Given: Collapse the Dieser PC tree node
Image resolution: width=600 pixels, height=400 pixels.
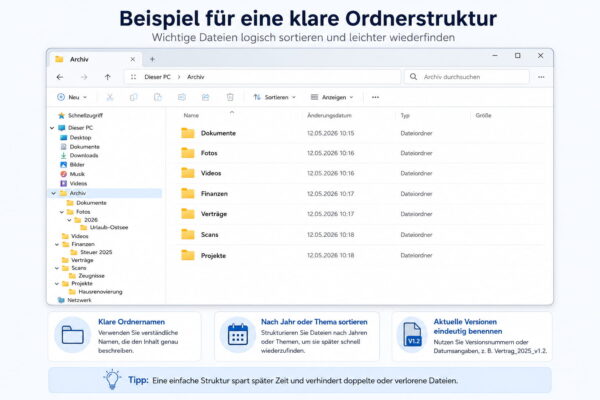Looking at the screenshot, I should pyautogui.click(x=52, y=128).
